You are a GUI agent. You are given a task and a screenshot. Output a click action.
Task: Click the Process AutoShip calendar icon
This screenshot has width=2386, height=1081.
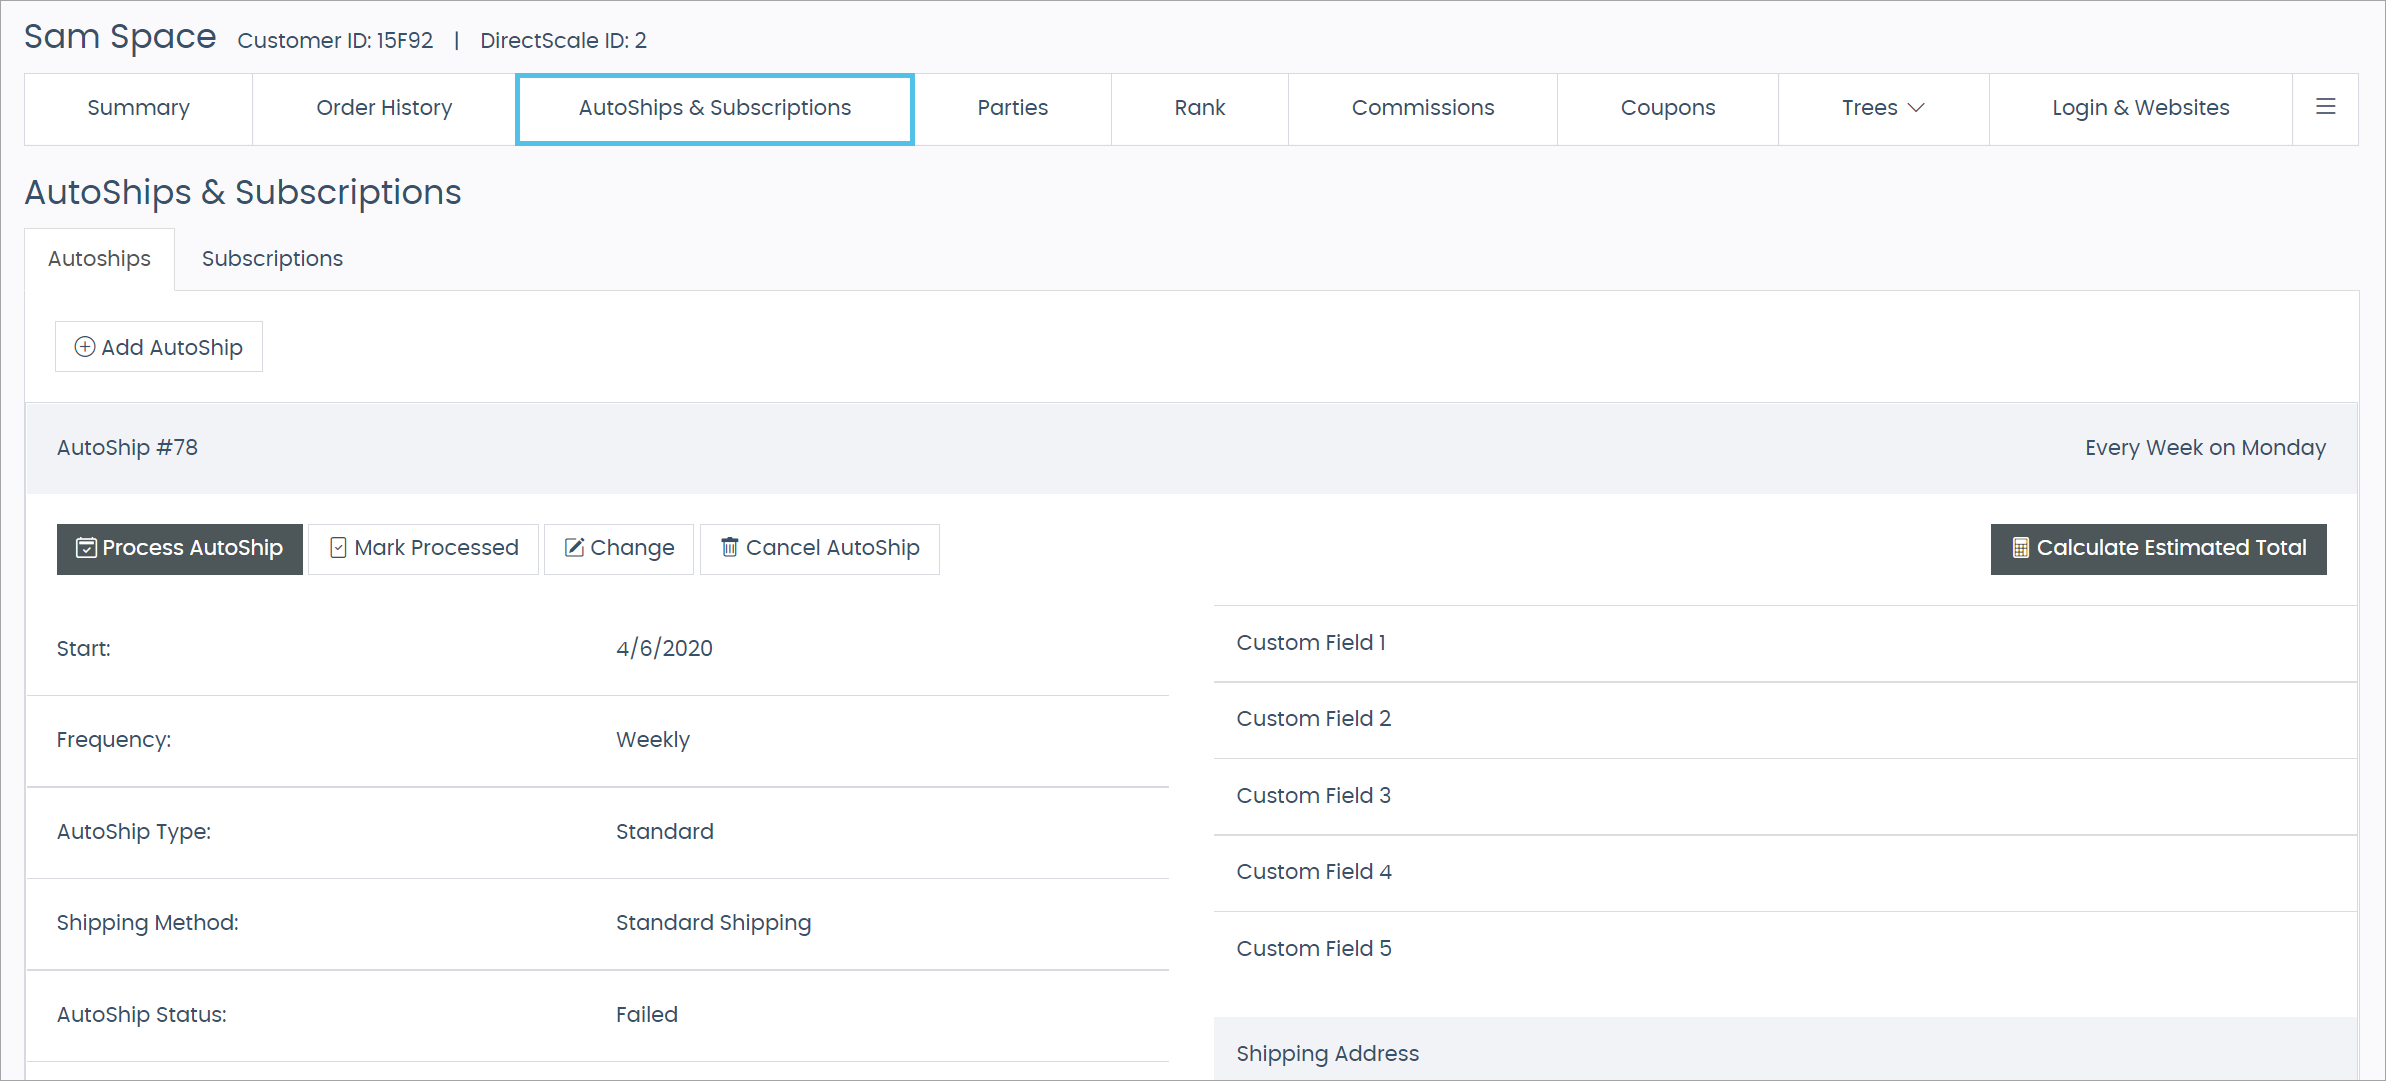pos(86,548)
